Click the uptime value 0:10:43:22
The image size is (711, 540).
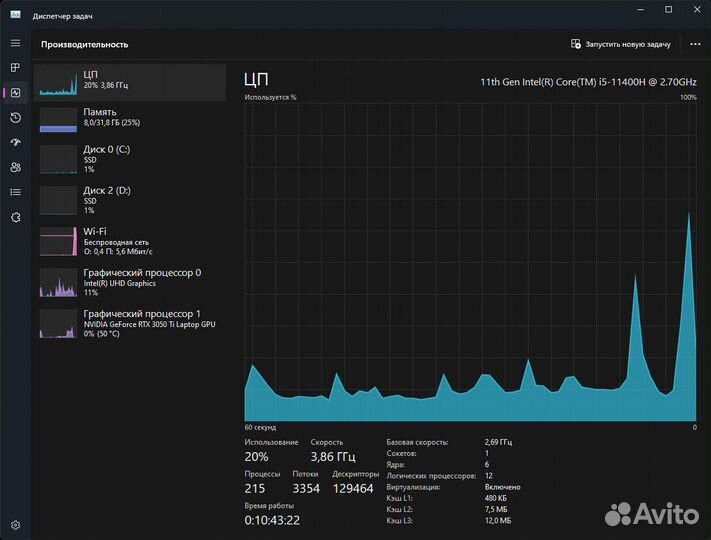point(272,520)
